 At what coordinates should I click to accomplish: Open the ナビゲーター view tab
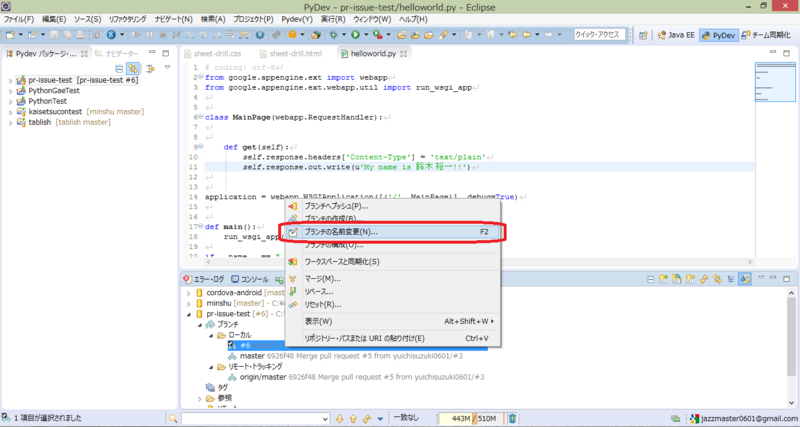click(x=117, y=54)
